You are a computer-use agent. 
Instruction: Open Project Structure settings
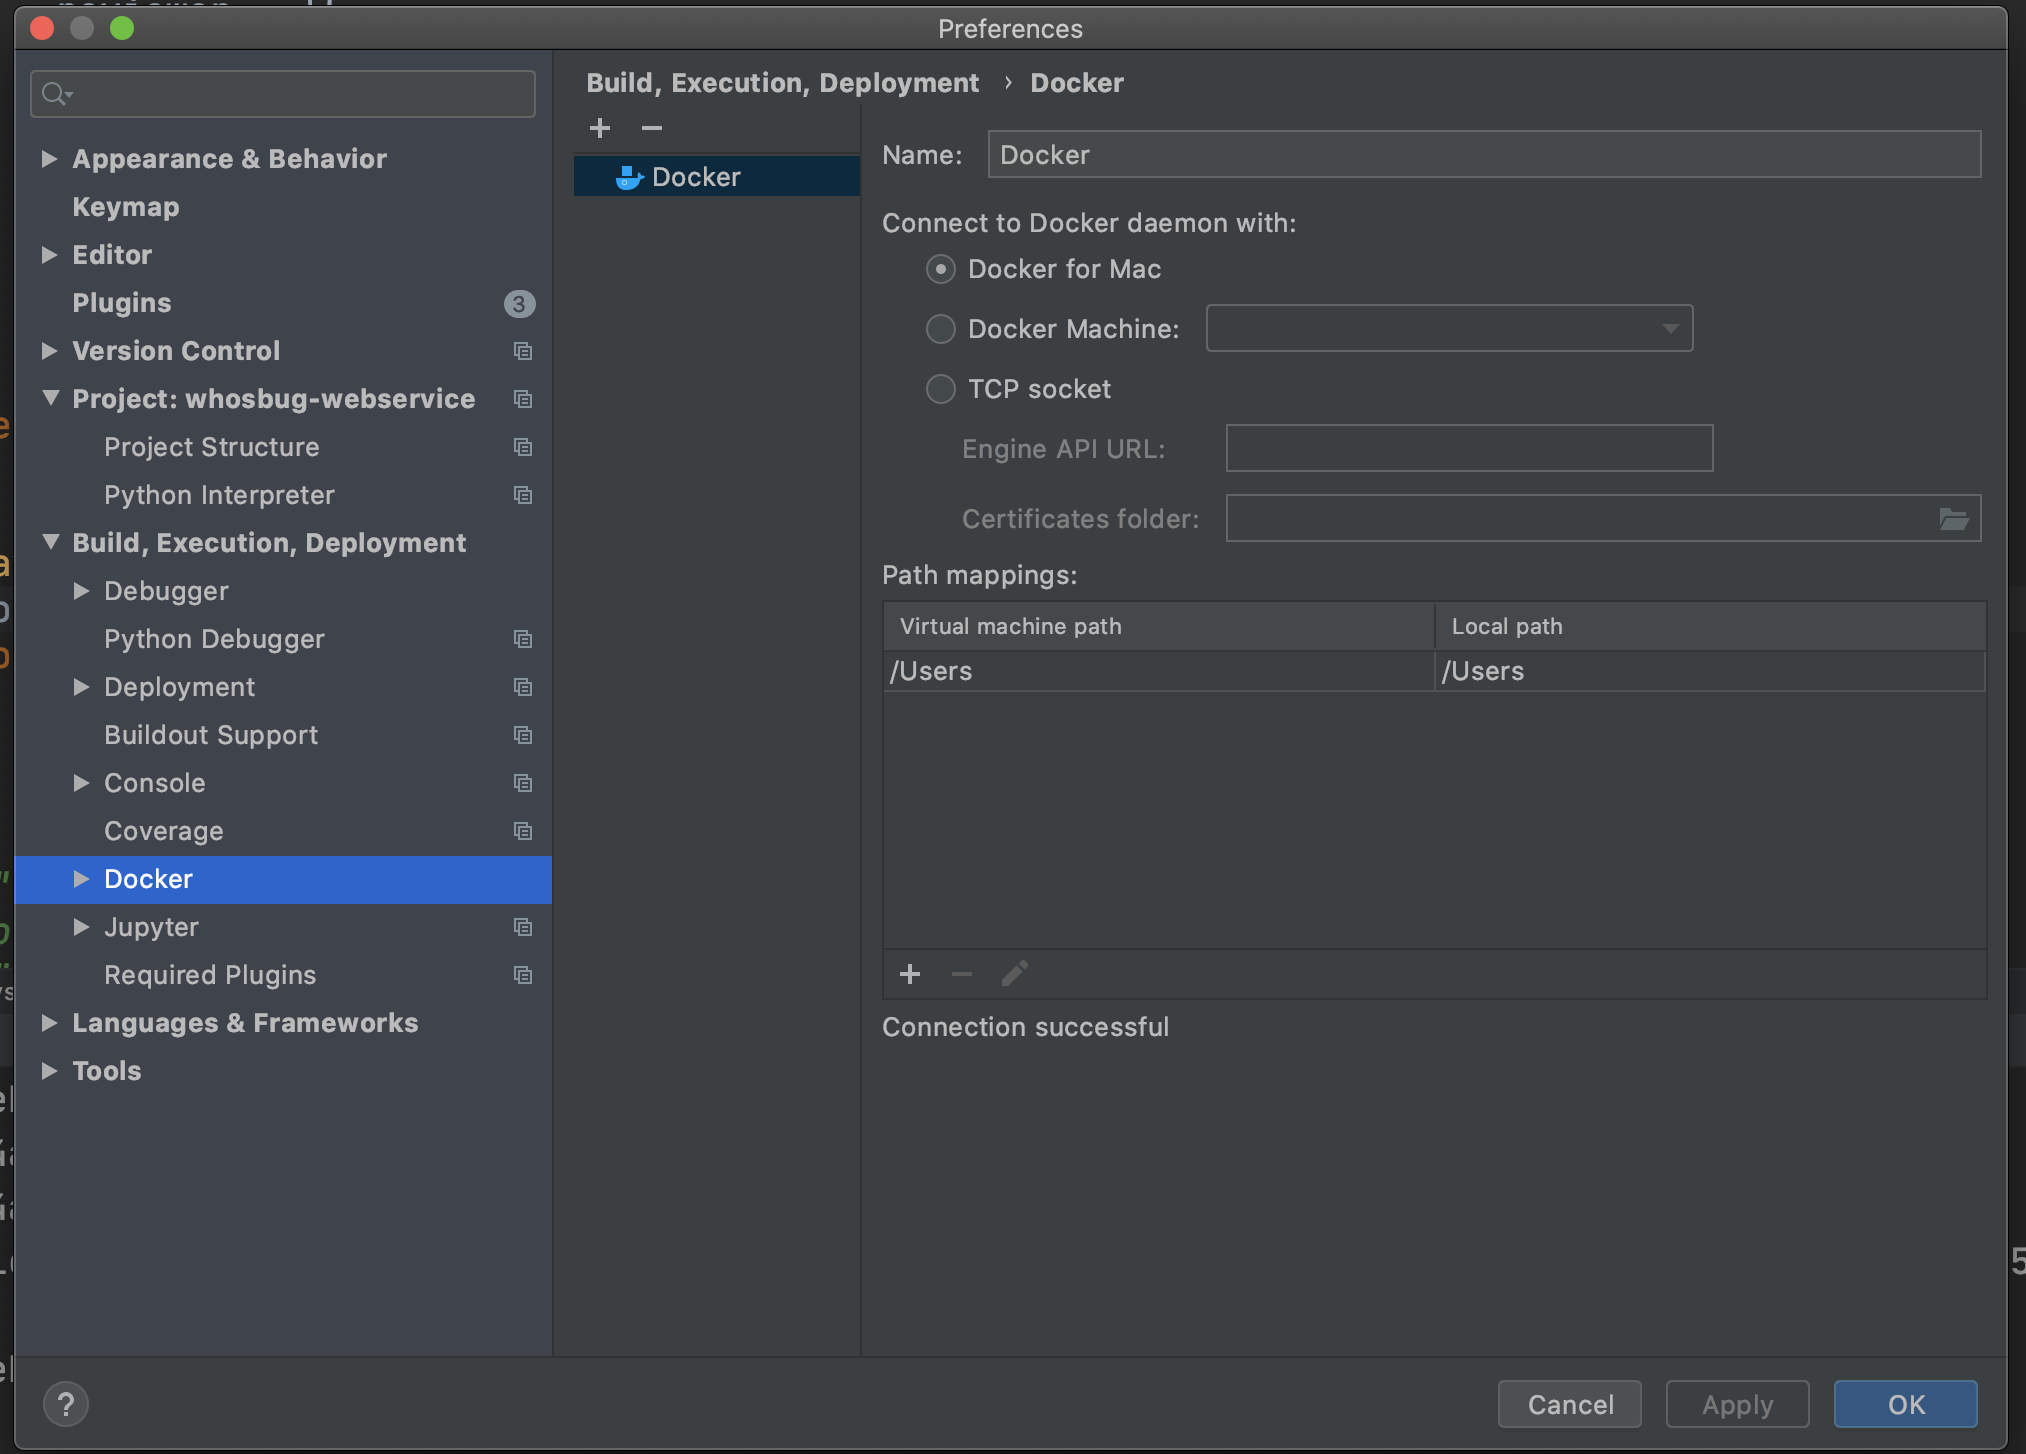[x=212, y=447]
